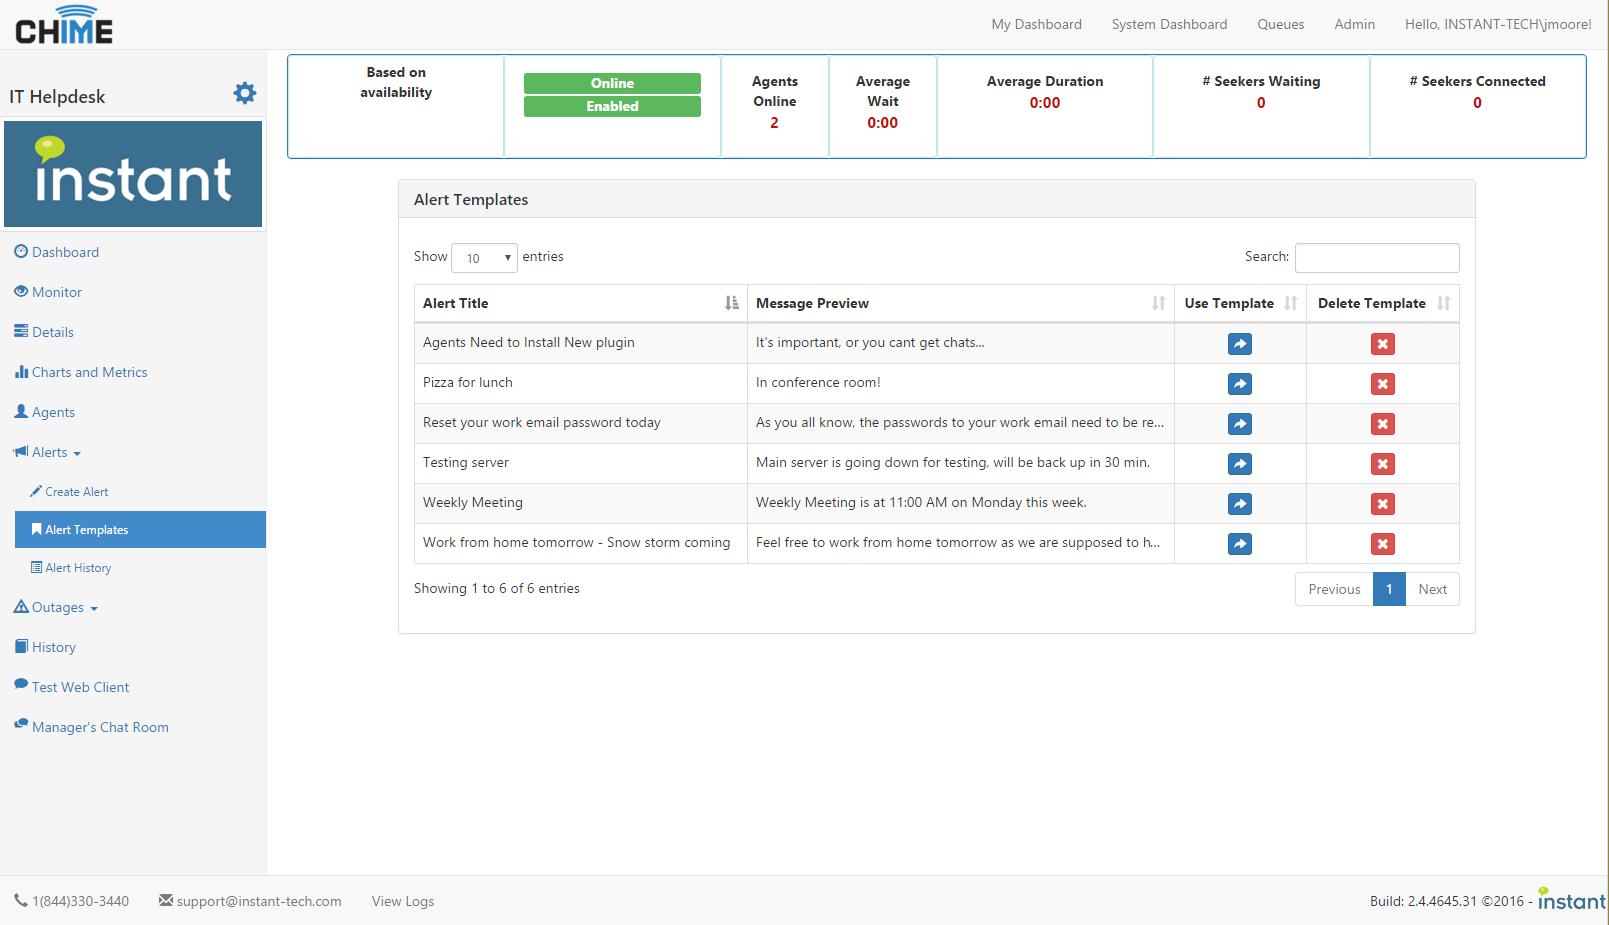The image size is (1609, 925).
Task: Open Admin in top navigation
Action: [x=1354, y=24]
